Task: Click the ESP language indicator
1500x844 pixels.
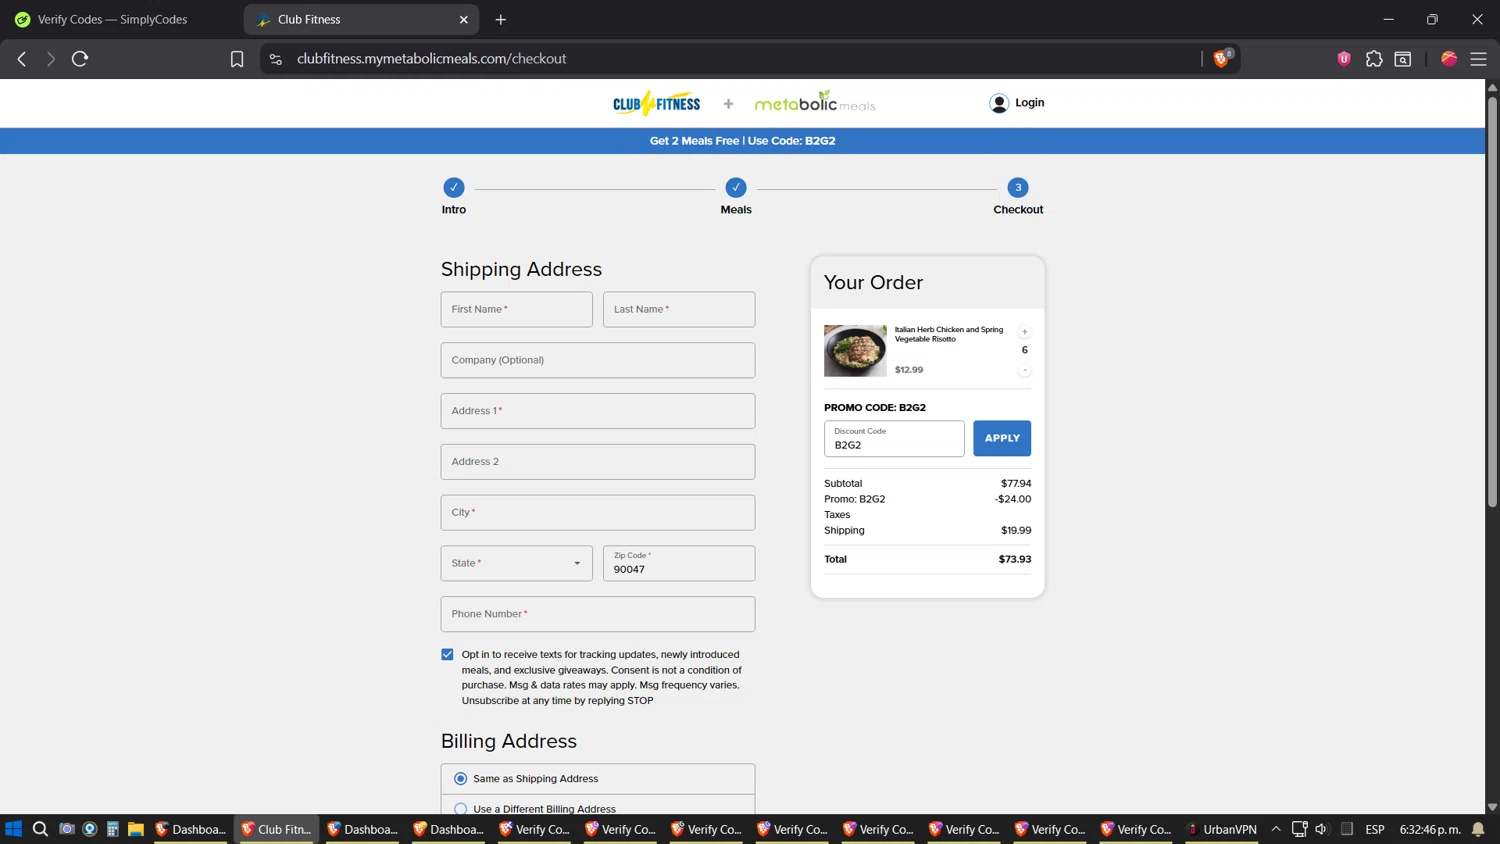Action: [1375, 829]
